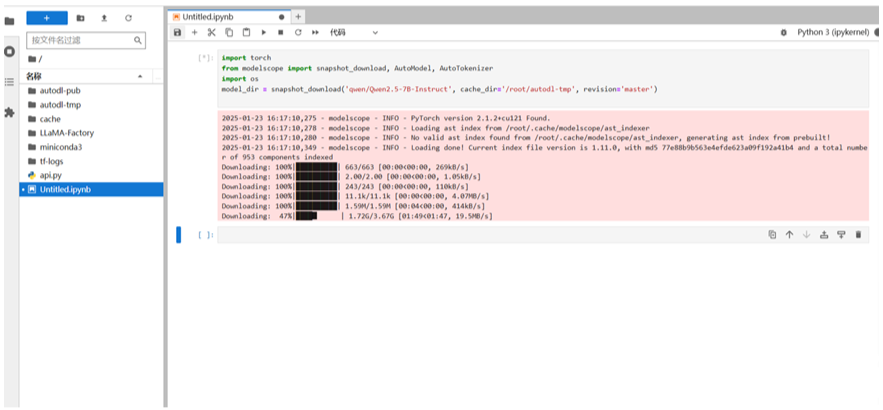
Task: Click the blue new launcher plus button
Action: (47, 18)
